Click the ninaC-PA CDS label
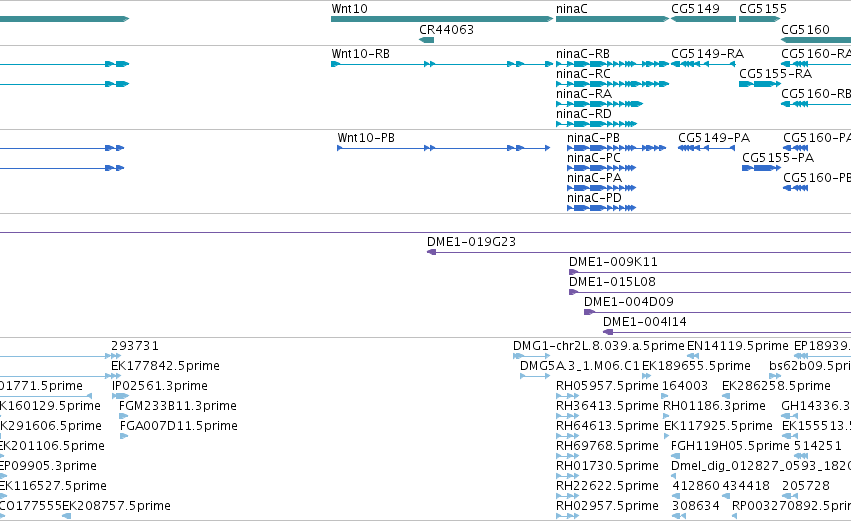 coord(594,178)
